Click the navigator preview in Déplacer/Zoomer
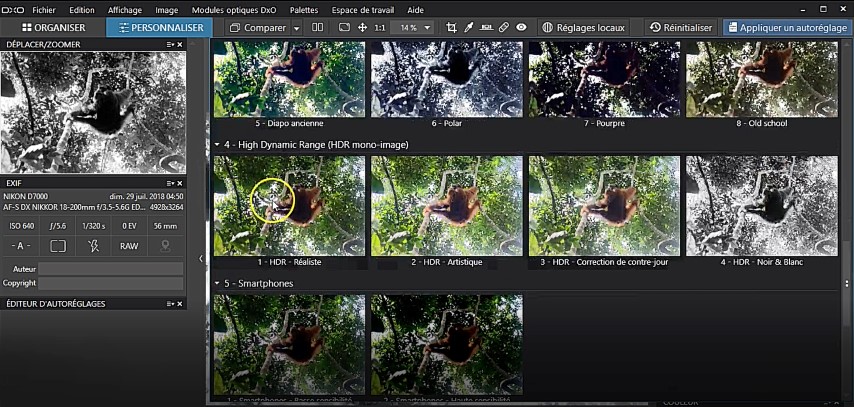 [93, 113]
